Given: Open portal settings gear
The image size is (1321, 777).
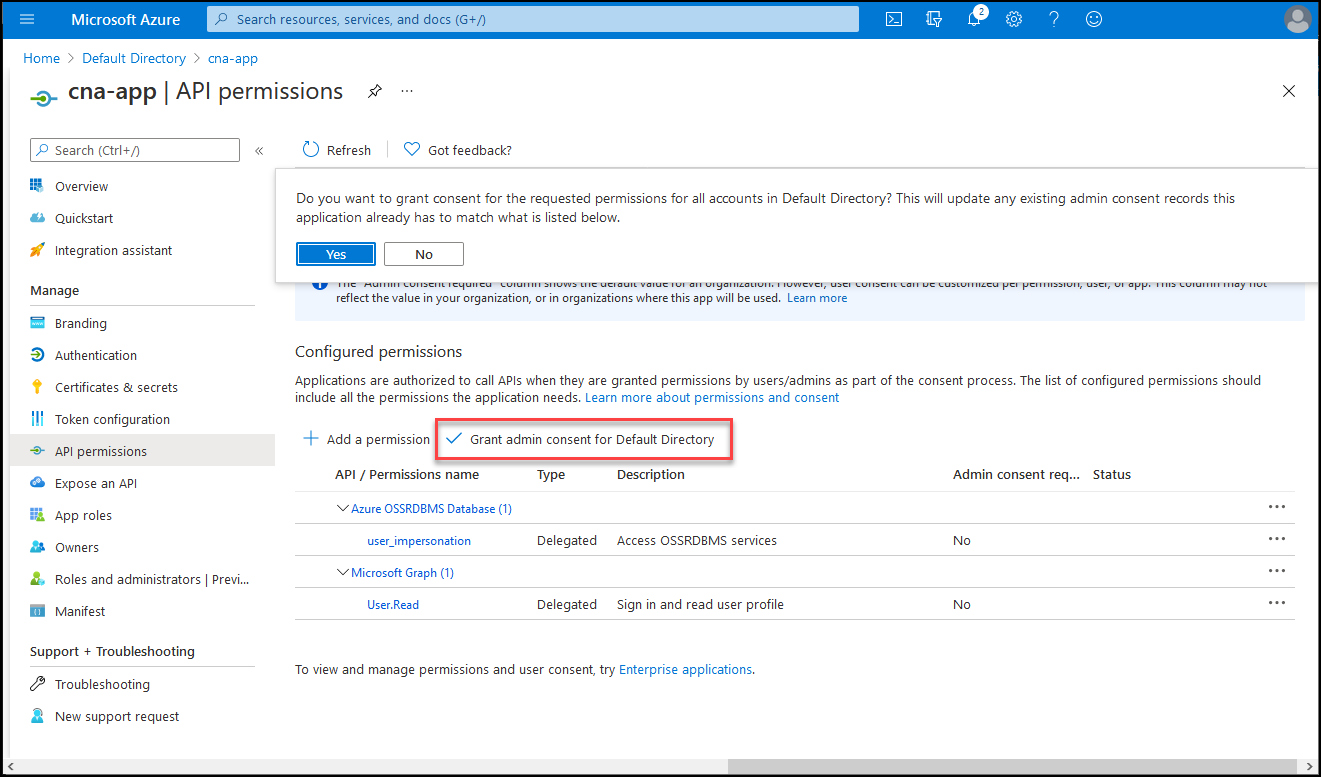Looking at the screenshot, I should (x=1014, y=19).
